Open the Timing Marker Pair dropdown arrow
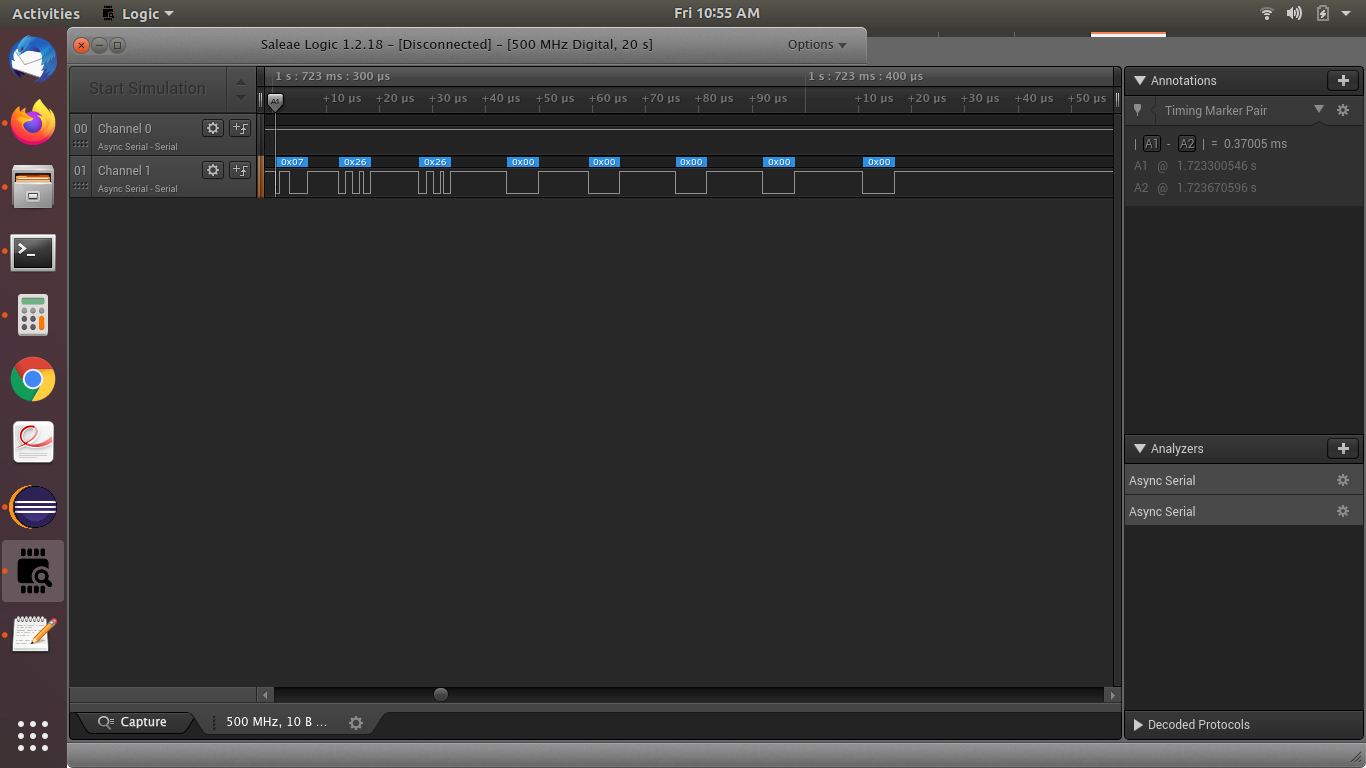The width and height of the screenshot is (1366, 768). [1318, 109]
